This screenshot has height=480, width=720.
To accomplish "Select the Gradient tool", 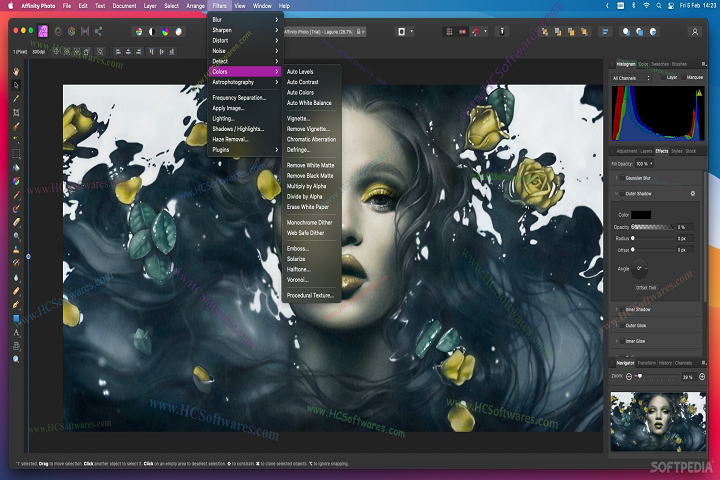I will pos(16,181).
